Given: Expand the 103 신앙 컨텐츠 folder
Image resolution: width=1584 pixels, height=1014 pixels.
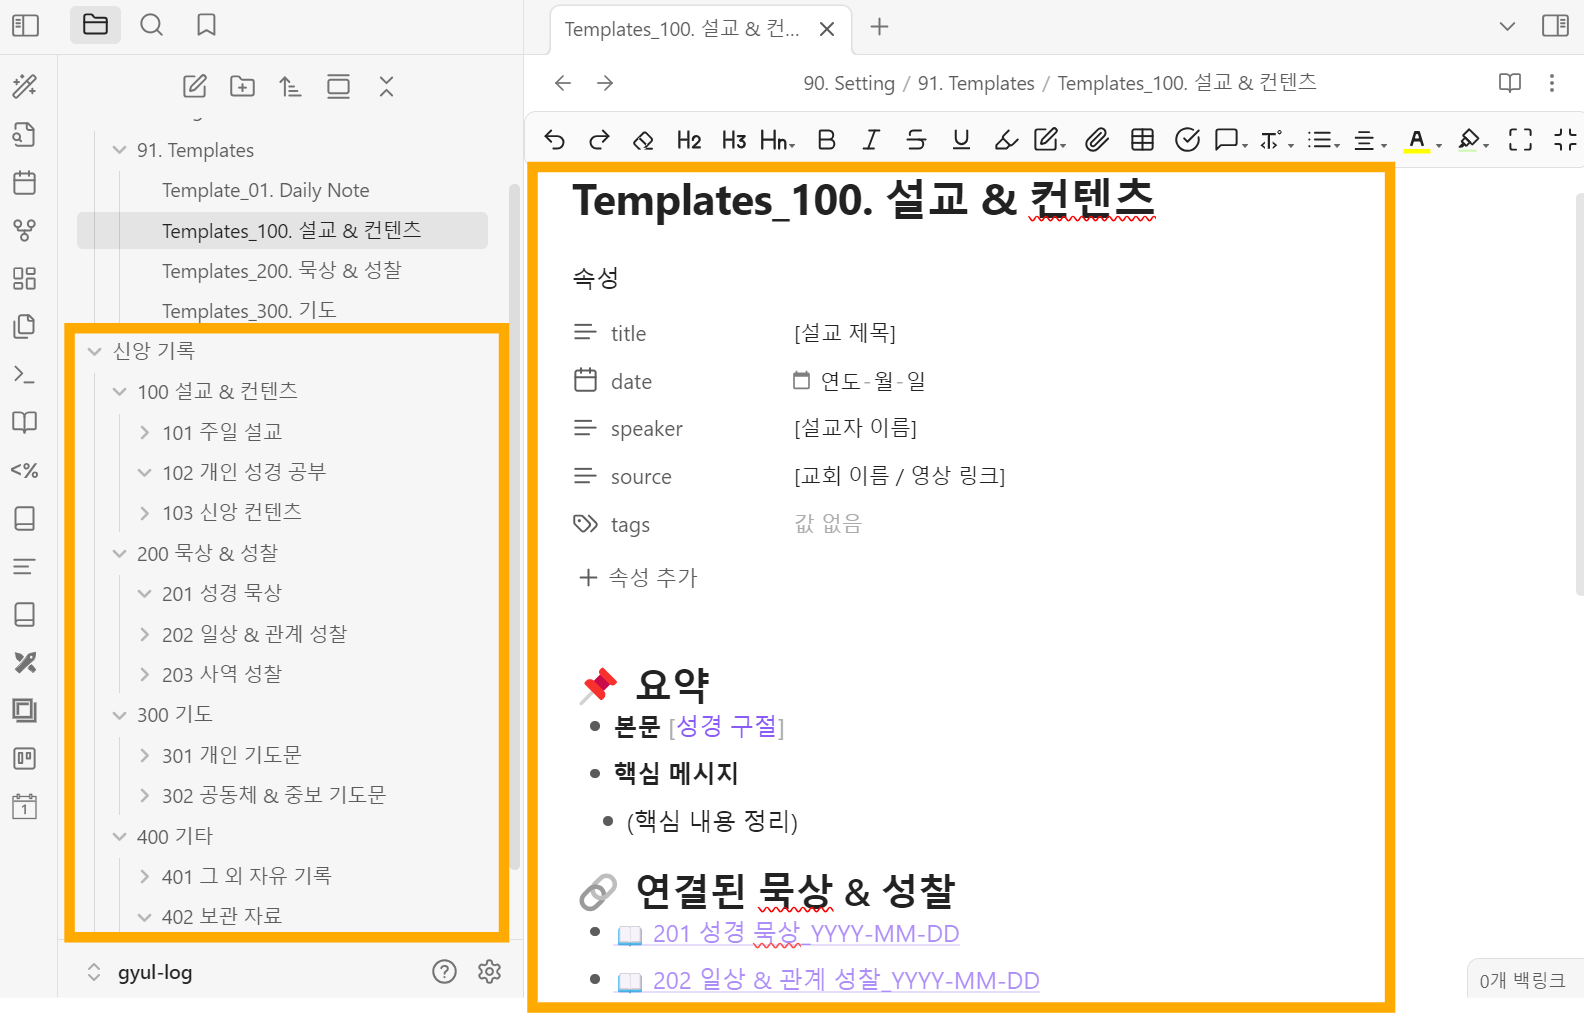Looking at the screenshot, I should pyautogui.click(x=145, y=513).
